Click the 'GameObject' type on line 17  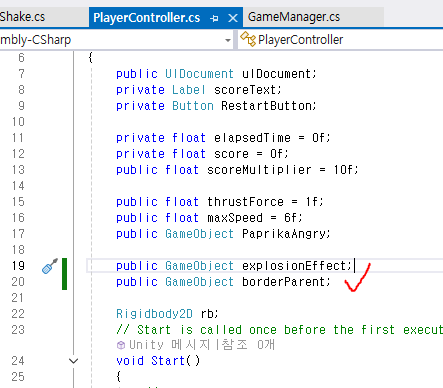pyautogui.click(x=199, y=234)
